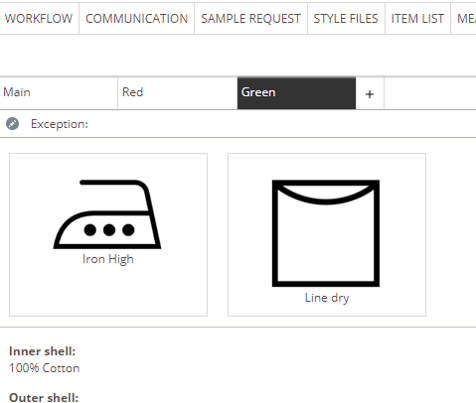Click the Exception field label
Screen dimensions: 476x403
(60, 124)
